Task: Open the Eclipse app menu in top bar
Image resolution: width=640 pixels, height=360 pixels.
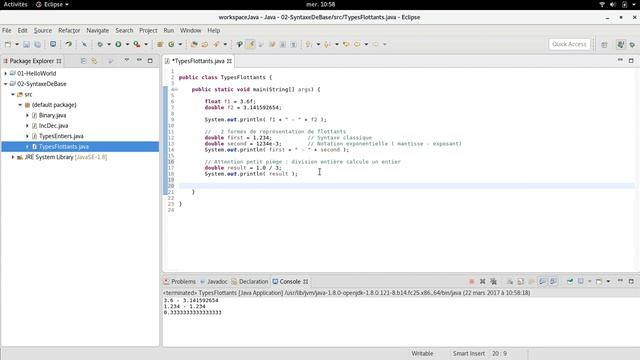Action: tap(52, 4)
